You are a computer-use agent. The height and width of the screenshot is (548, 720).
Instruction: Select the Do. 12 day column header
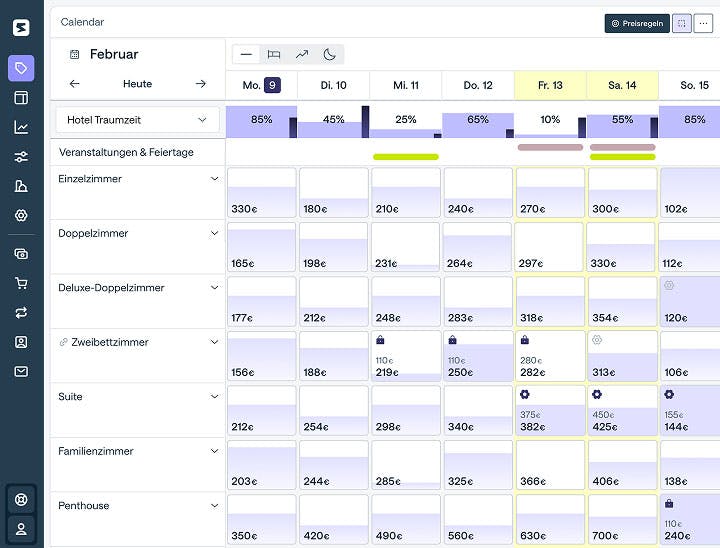tap(478, 85)
